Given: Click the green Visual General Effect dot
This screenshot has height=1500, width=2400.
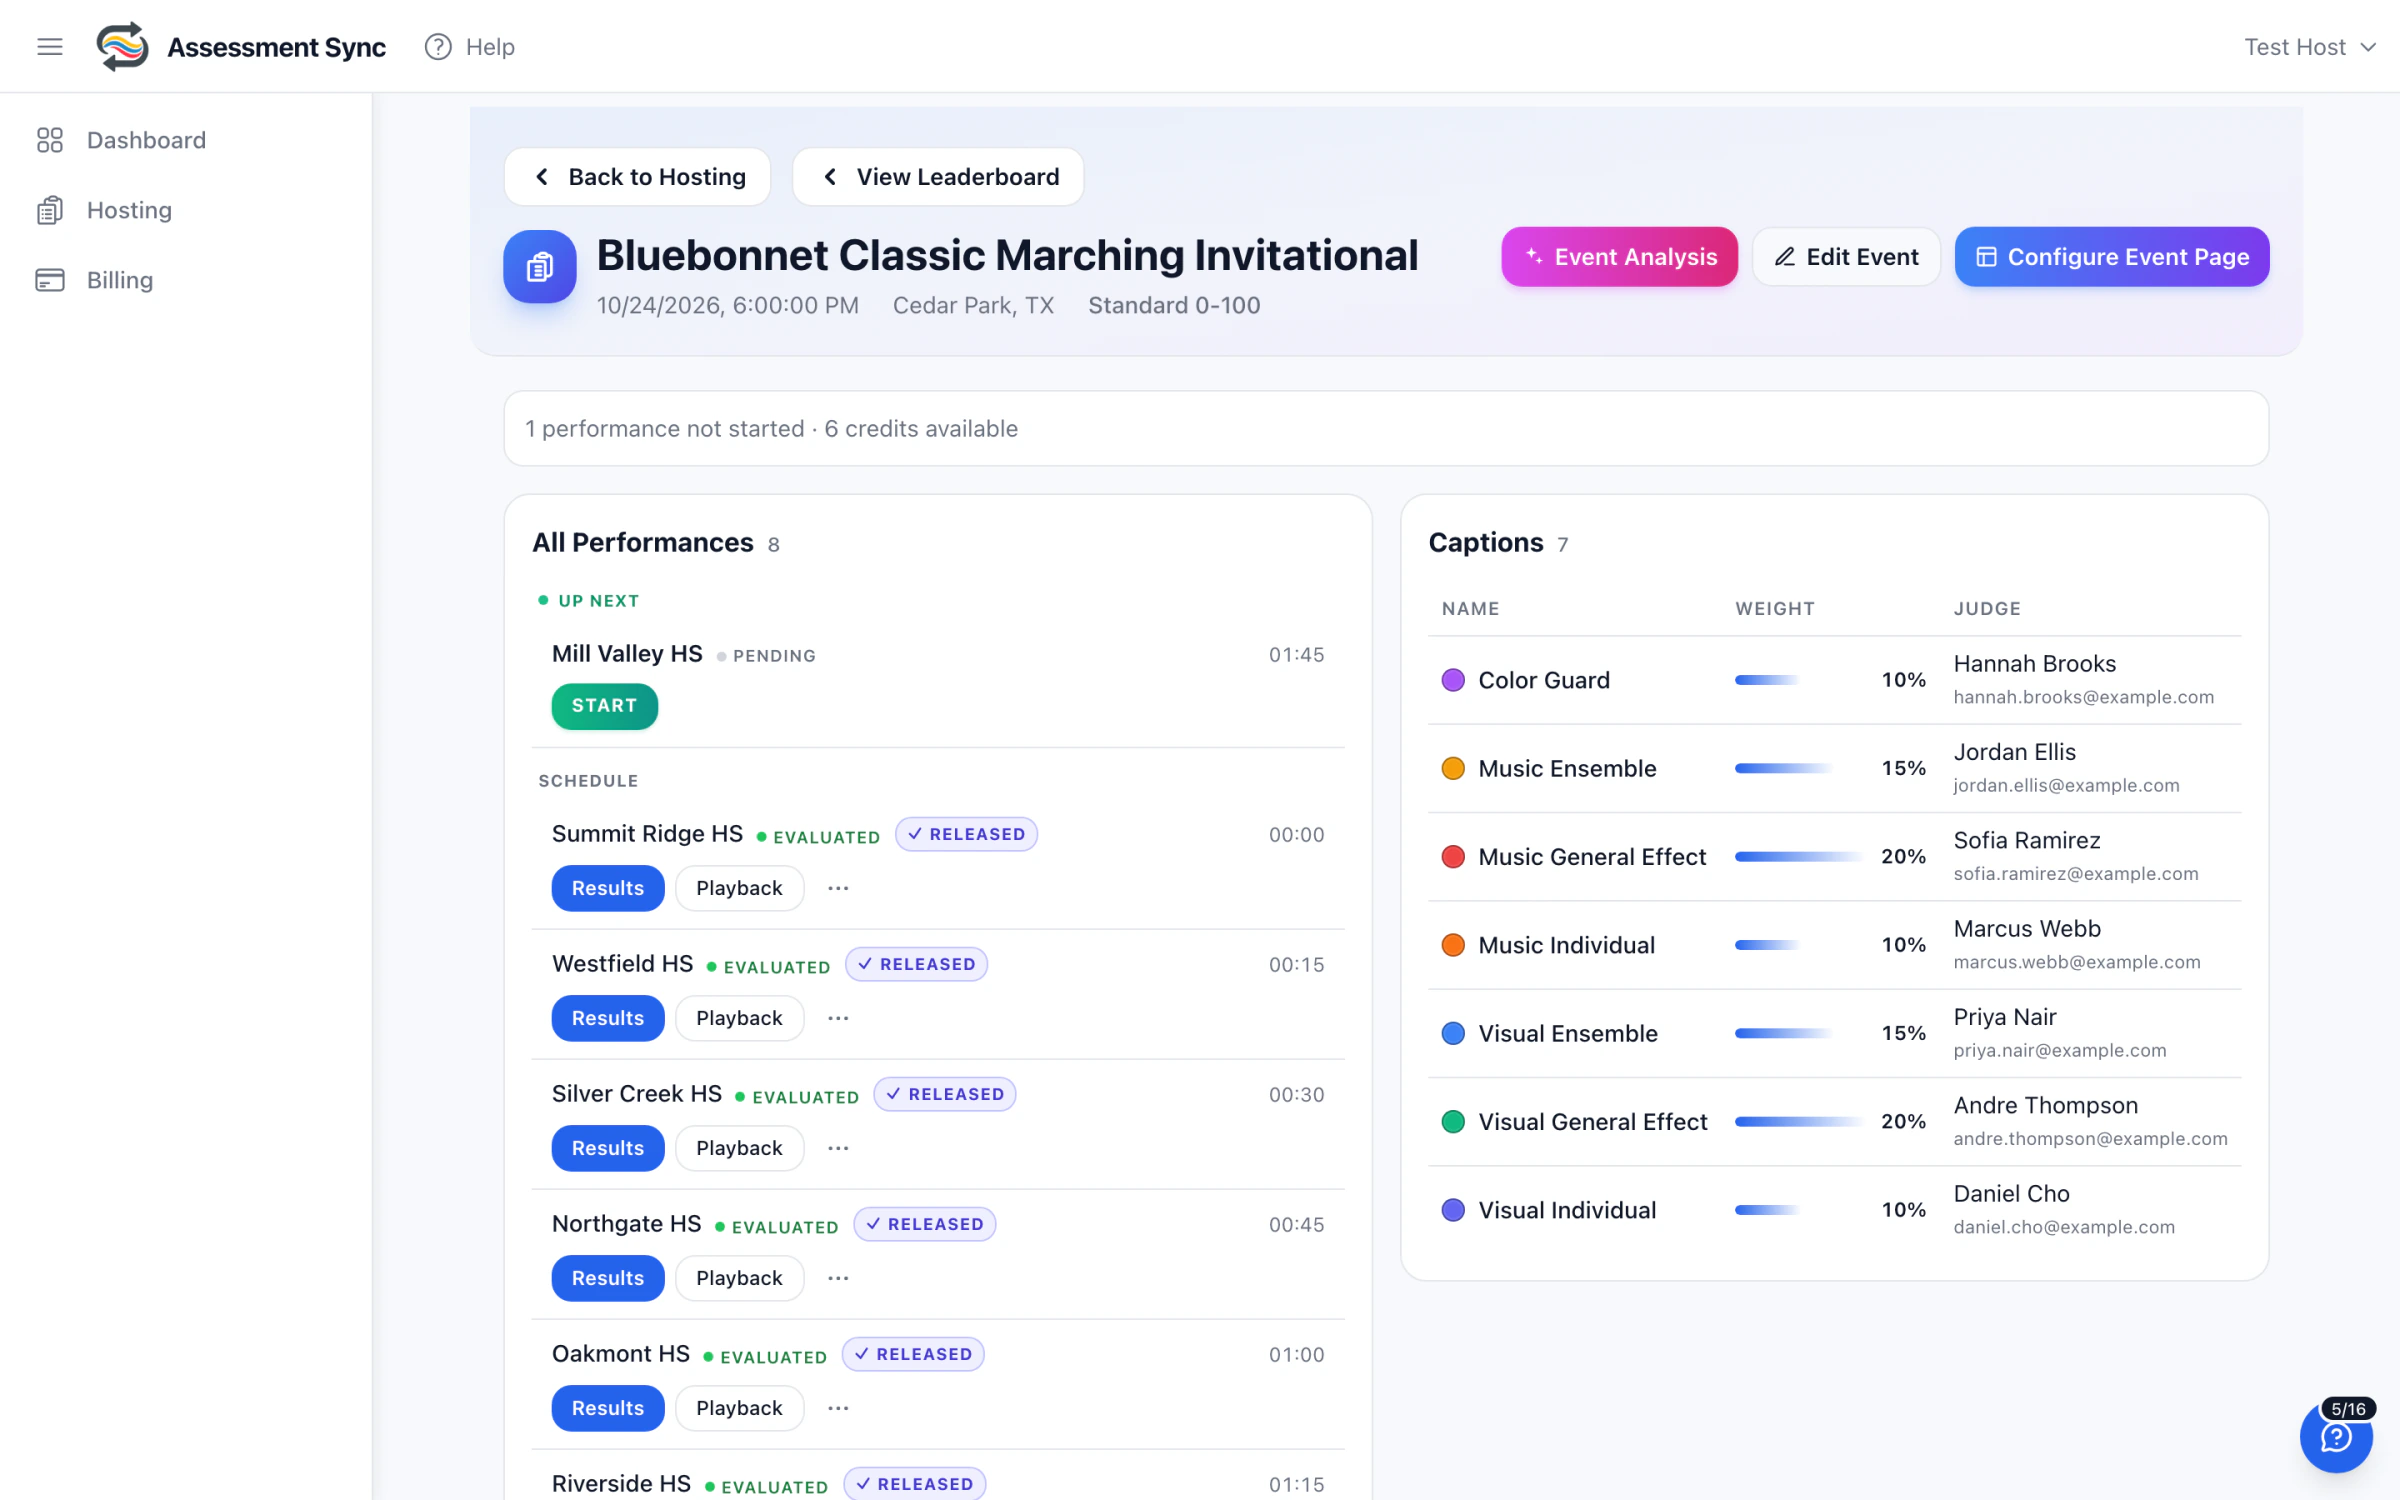Looking at the screenshot, I should pyautogui.click(x=1453, y=1122).
